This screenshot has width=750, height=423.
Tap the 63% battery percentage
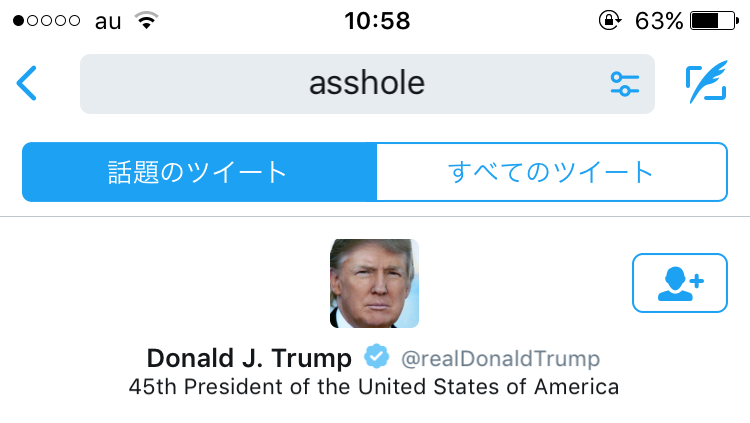(657, 21)
